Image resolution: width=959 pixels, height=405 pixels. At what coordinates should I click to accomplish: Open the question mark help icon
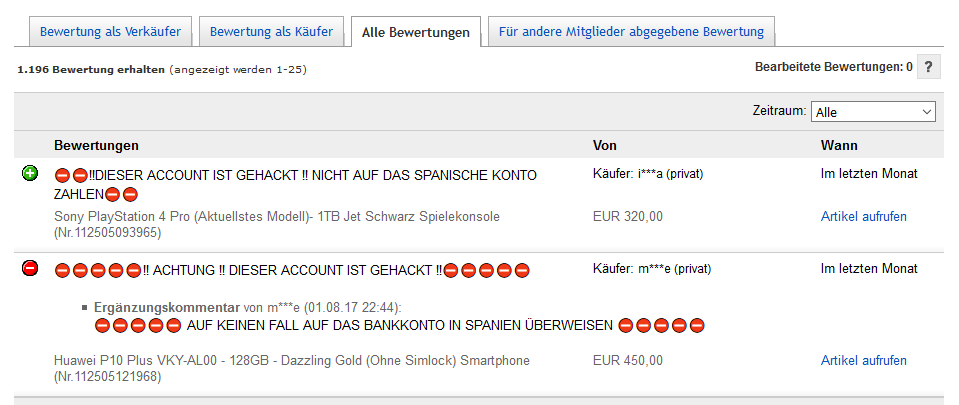(928, 67)
